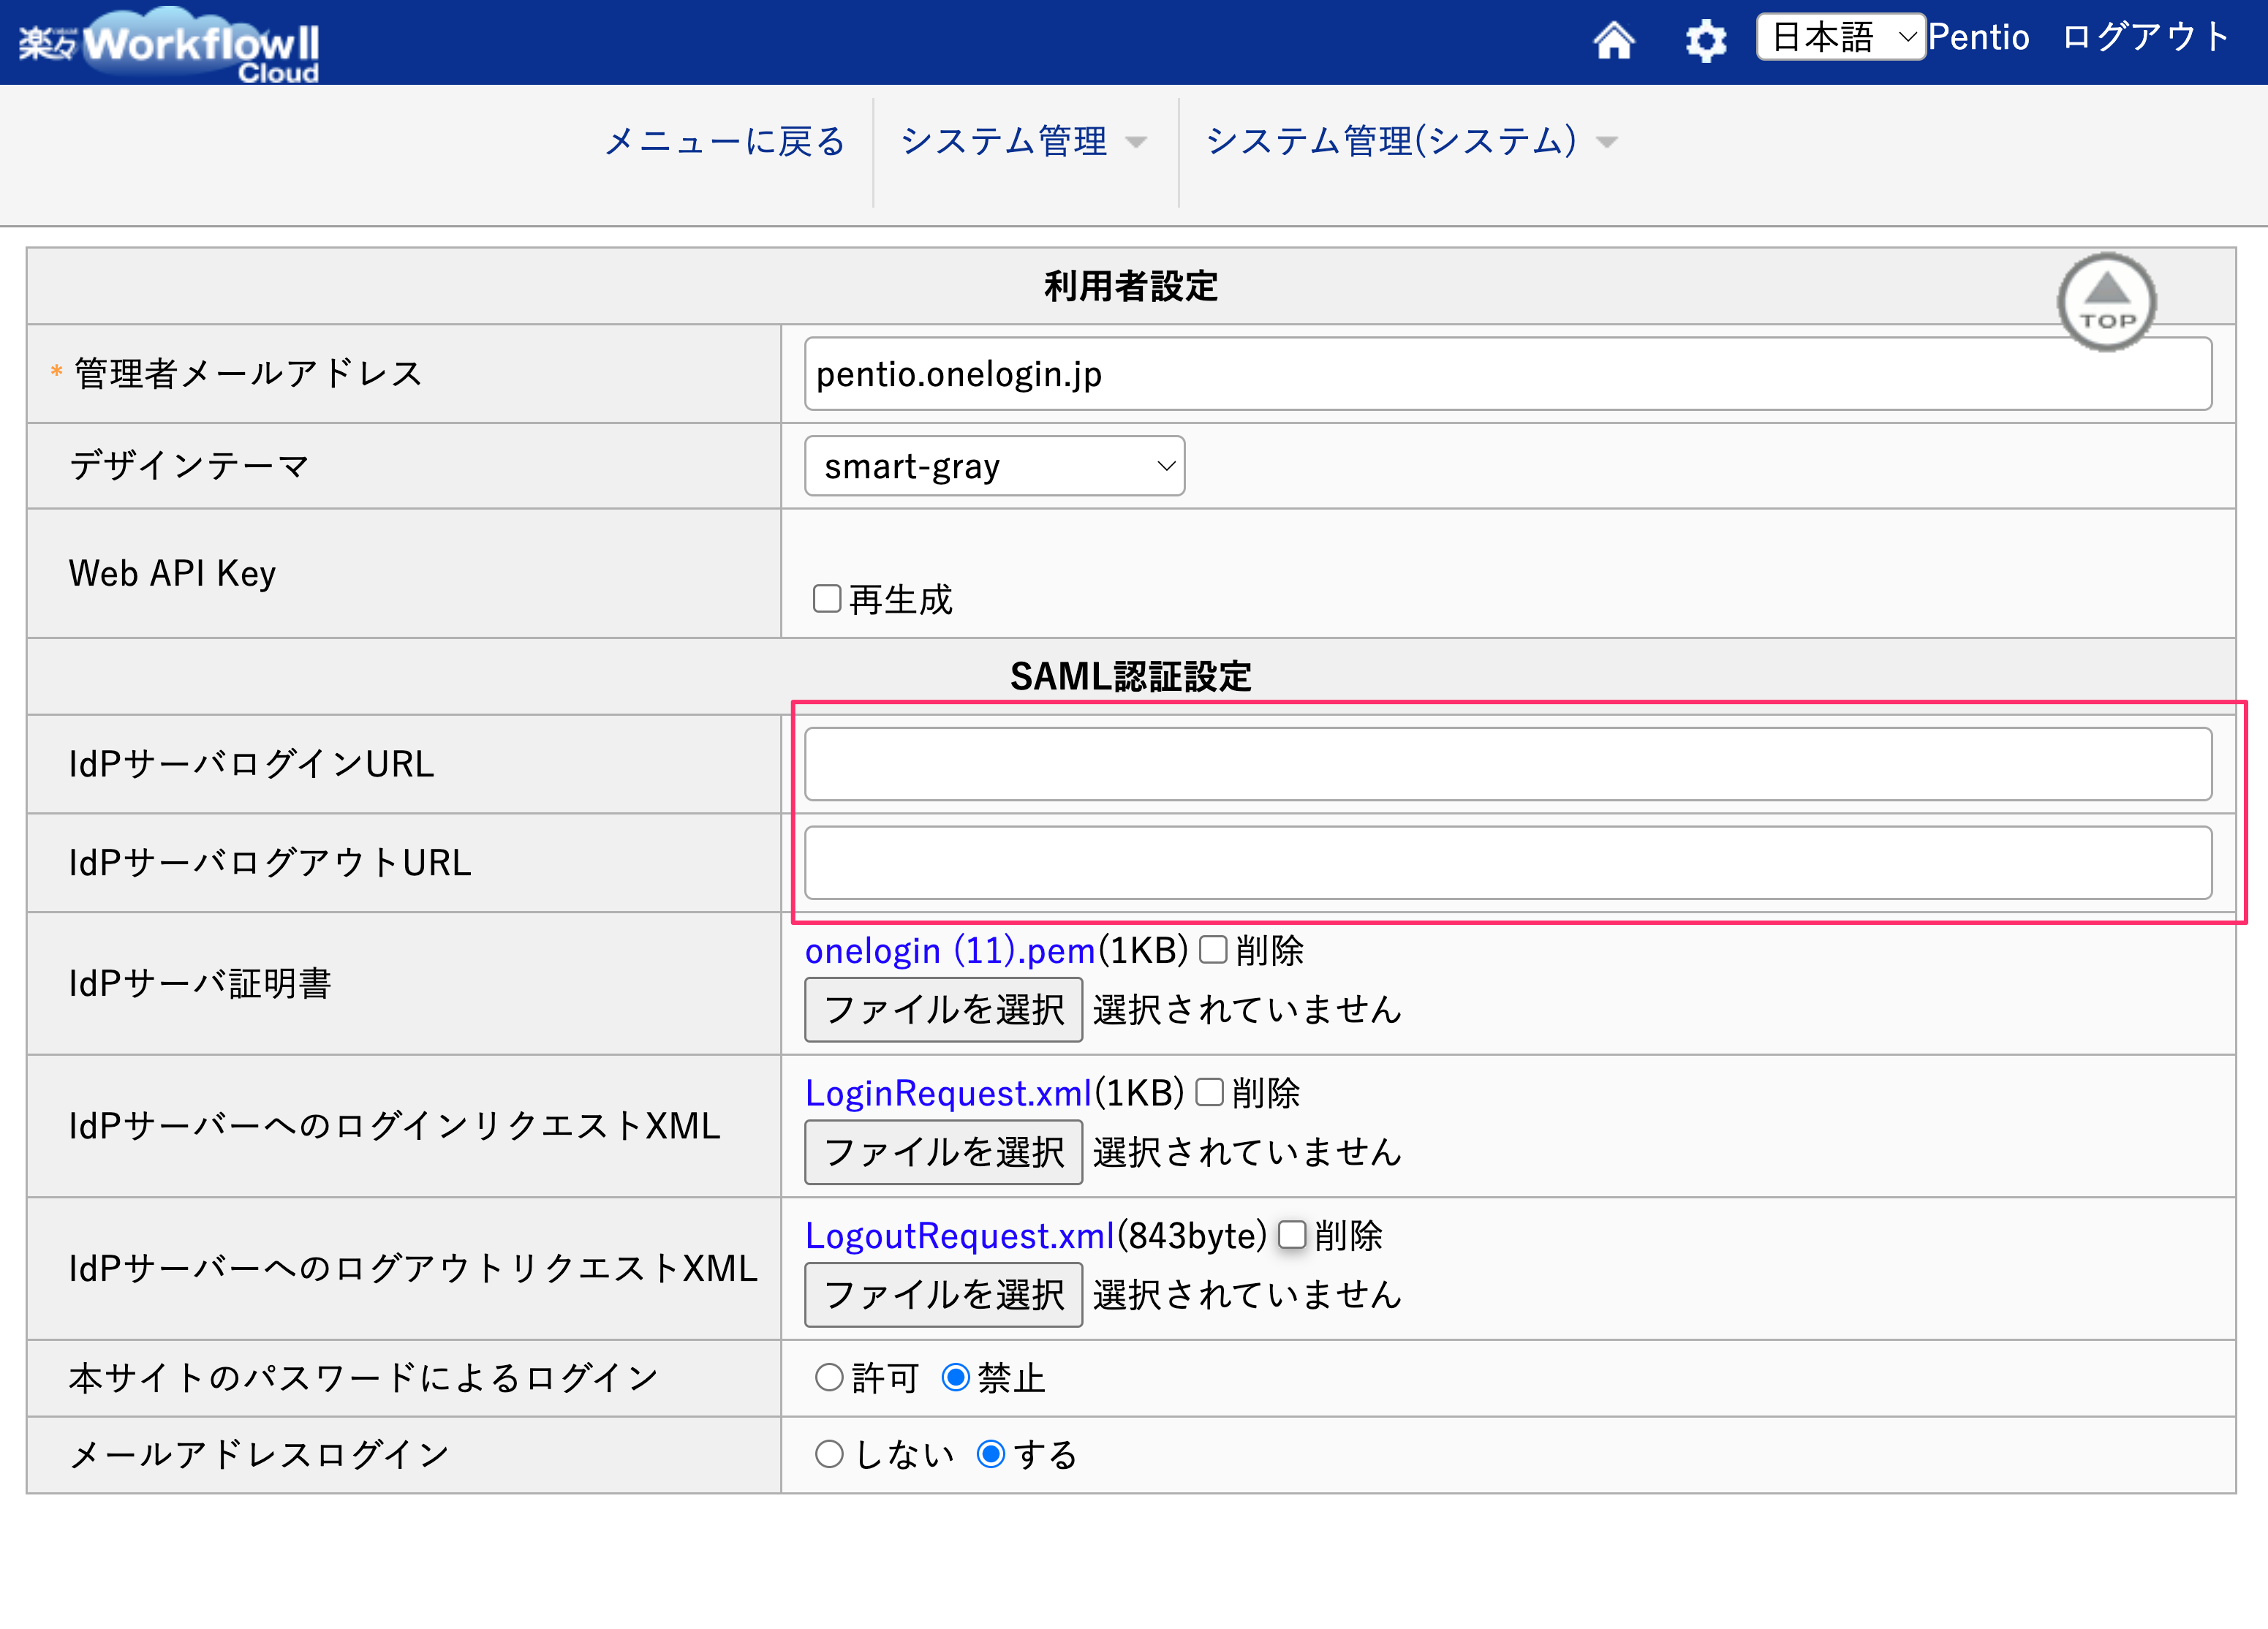The width and height of the screenshot is (2268, 1629).
Task: Check 削除 for onelogin (11).pem
Action: tap(1213, 949)
